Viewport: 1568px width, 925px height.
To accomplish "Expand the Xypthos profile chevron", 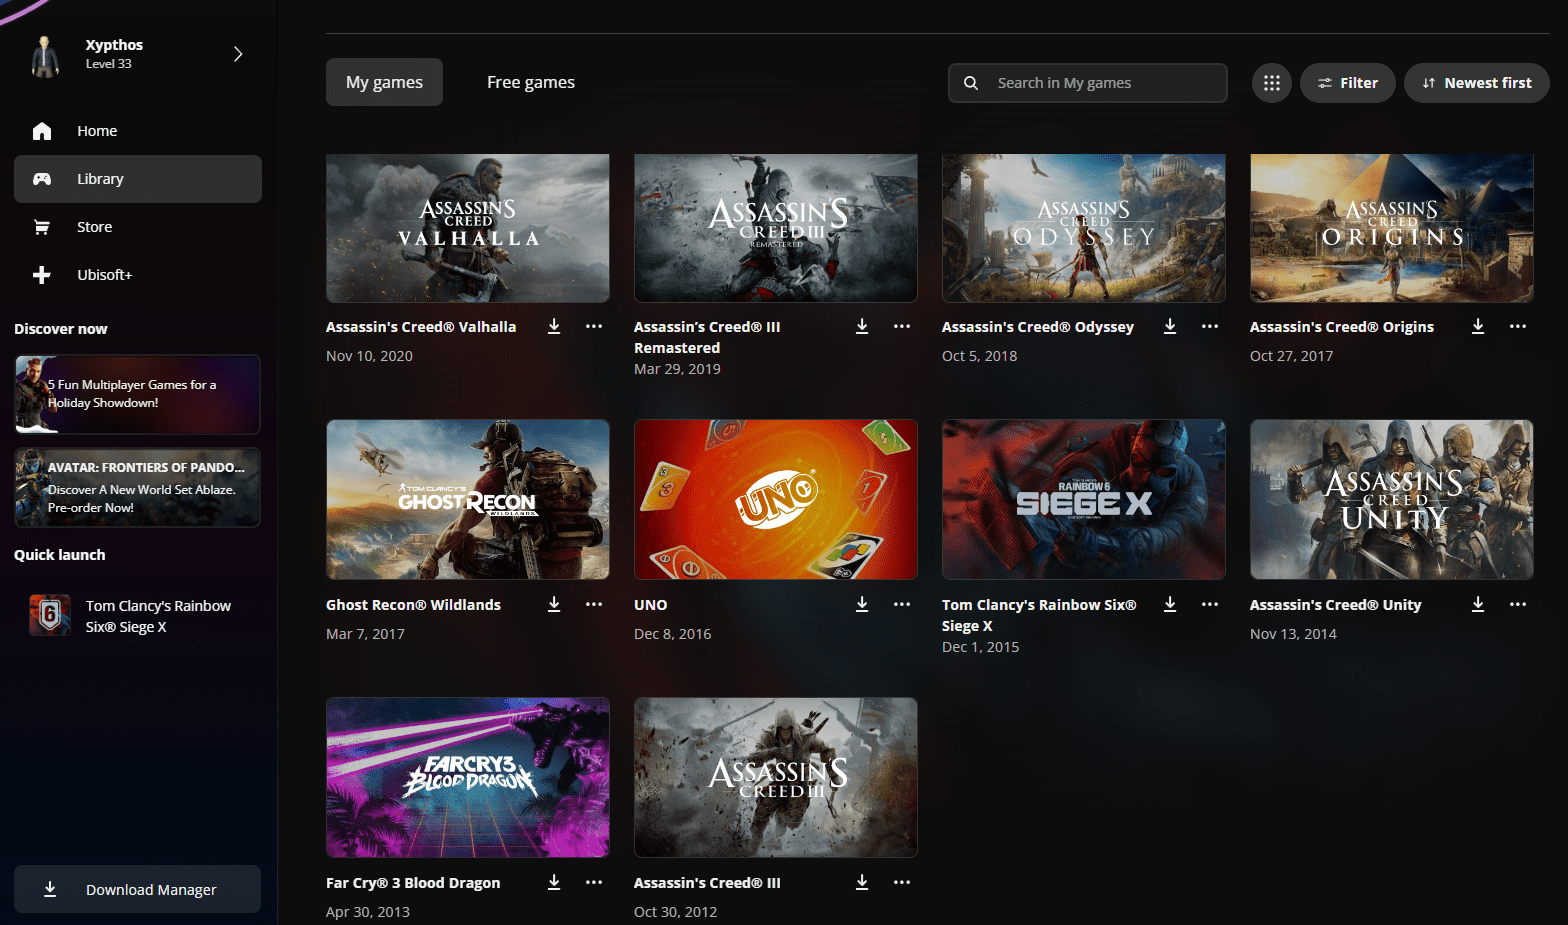I will point(238,54).
